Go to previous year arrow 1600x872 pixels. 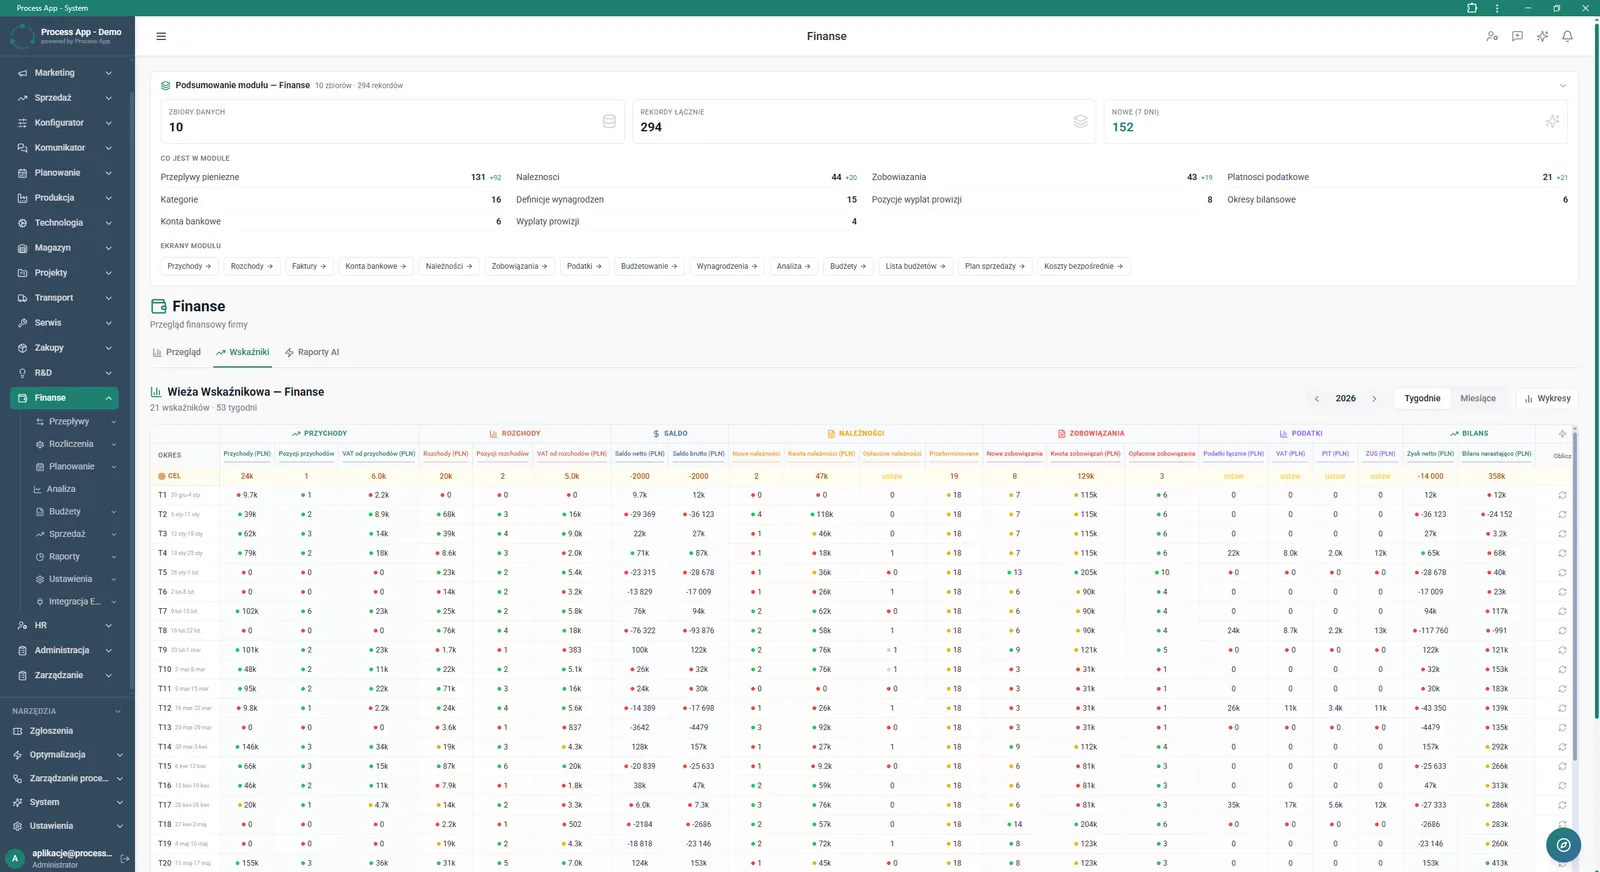(x=1317, y=398)
